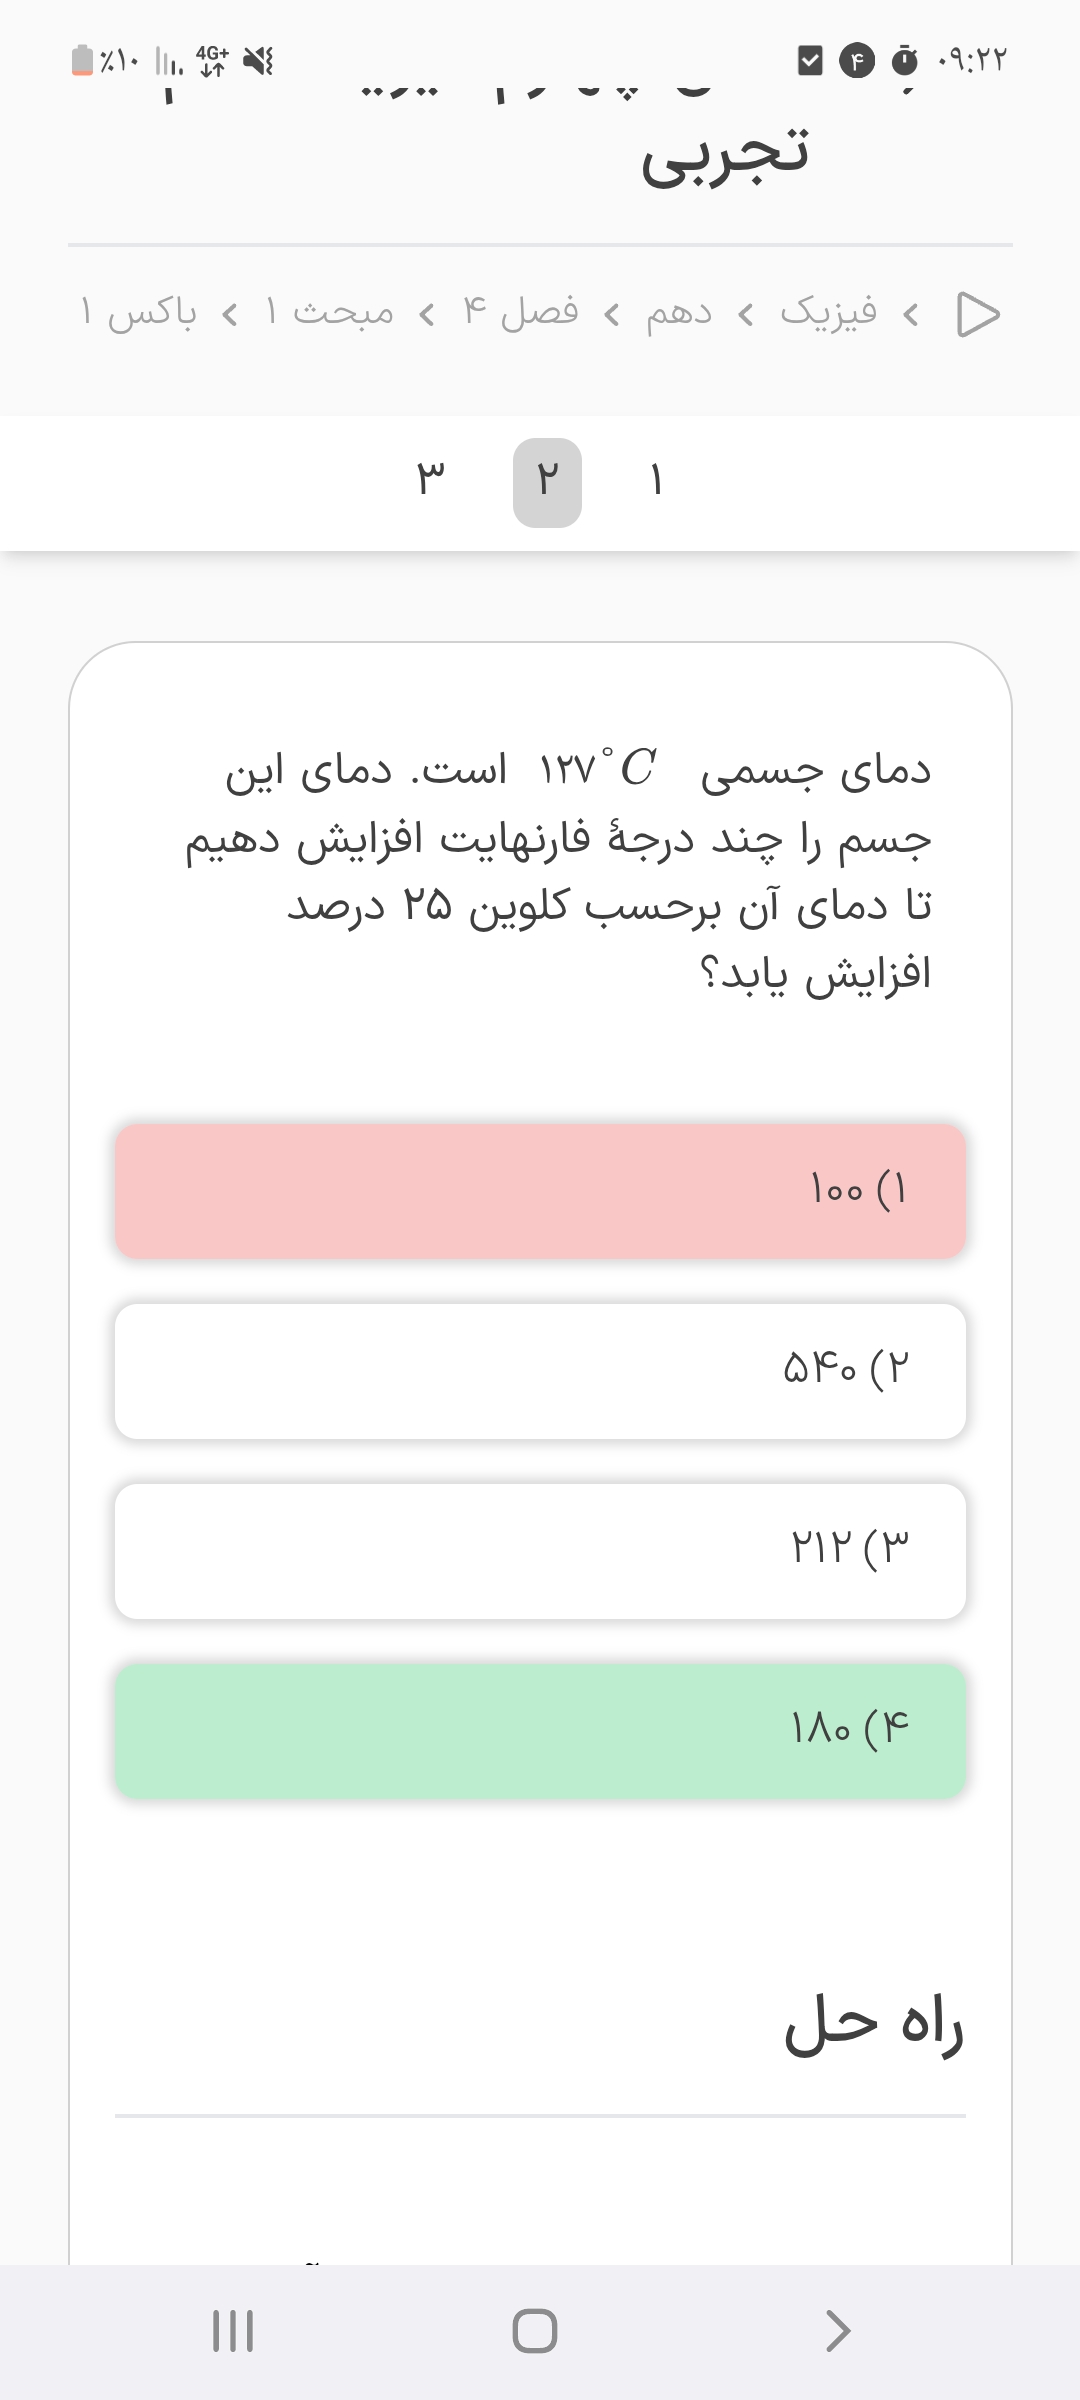Image resolution: width=1080 pixels, height=2400 pixels.
Task: Tap the play triangle icon beside فیزیک
Action: click(978, 314)
